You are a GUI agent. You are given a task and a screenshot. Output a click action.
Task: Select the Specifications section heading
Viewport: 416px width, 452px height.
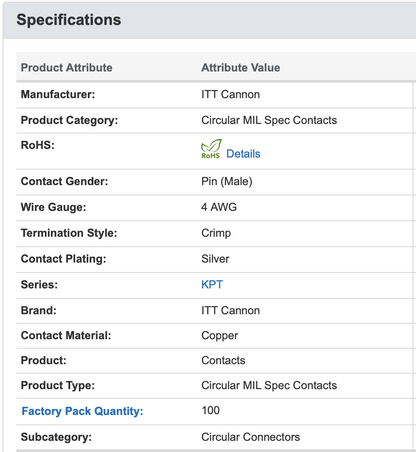pos(69,20)
